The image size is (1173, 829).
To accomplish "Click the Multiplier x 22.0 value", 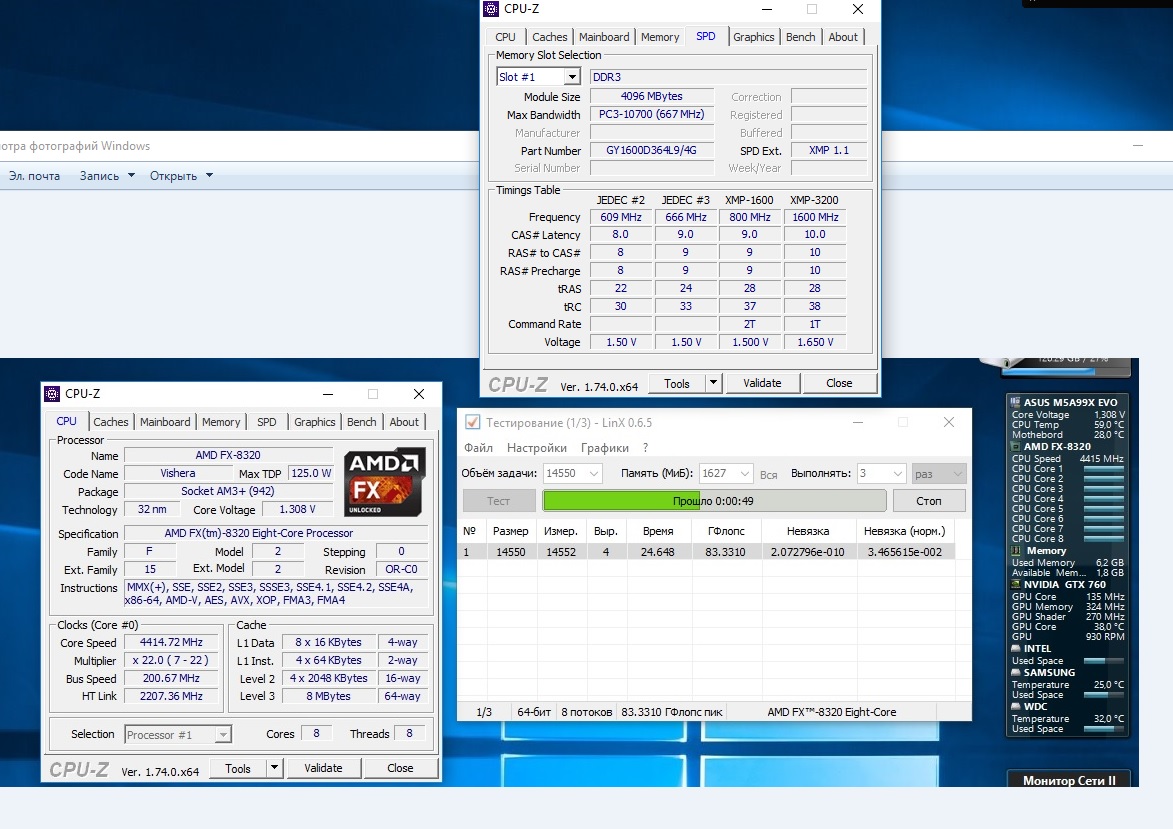I will (x=171, y=660).
